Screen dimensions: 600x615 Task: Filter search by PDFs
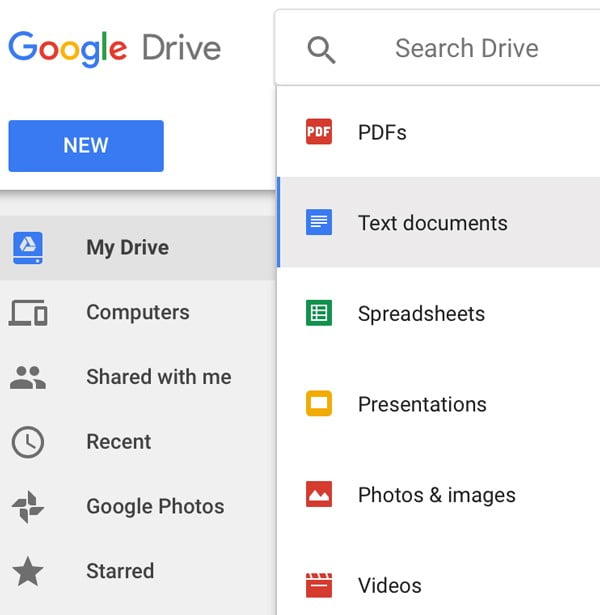click(438, 132)
